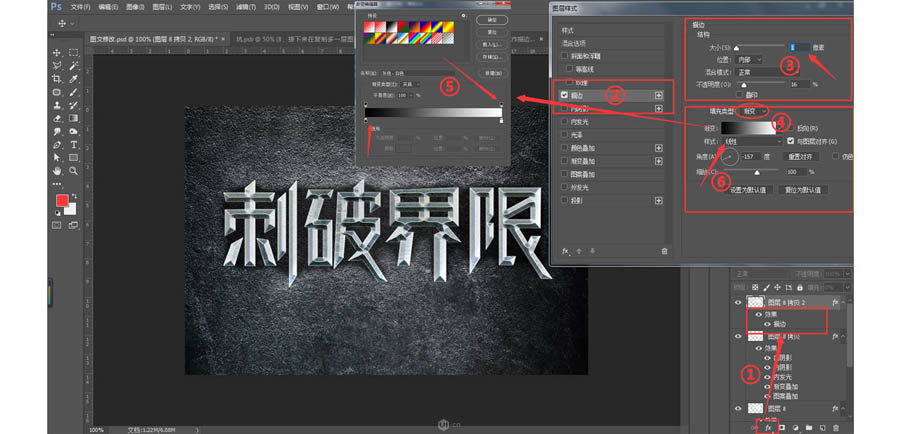Image resolution: width=900 pixels, height=434 pixels.
Task: Open the three-dots edit toolbar menu
Action: (x=57, y=184)
